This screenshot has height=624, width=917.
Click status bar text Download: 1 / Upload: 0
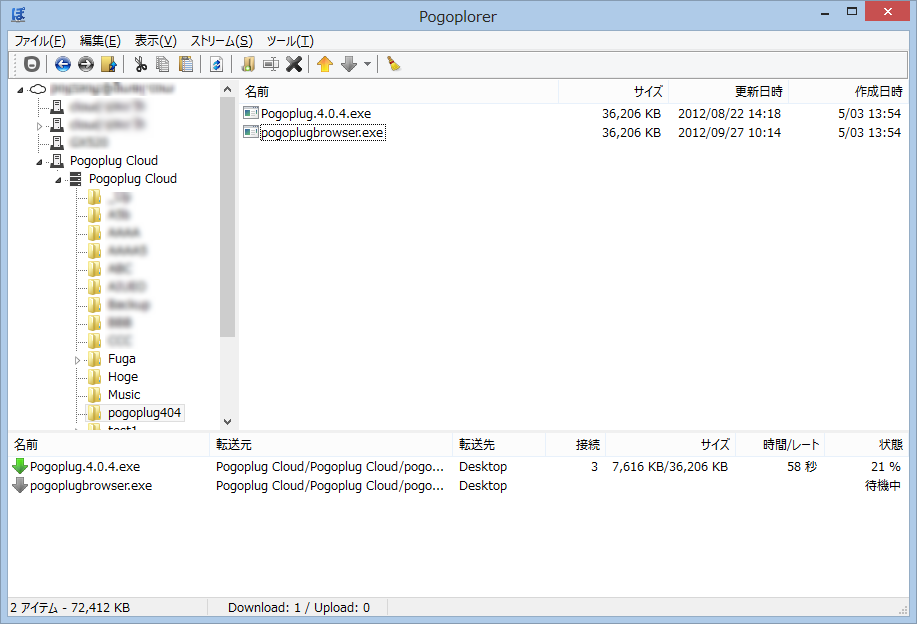click(299, 608)
